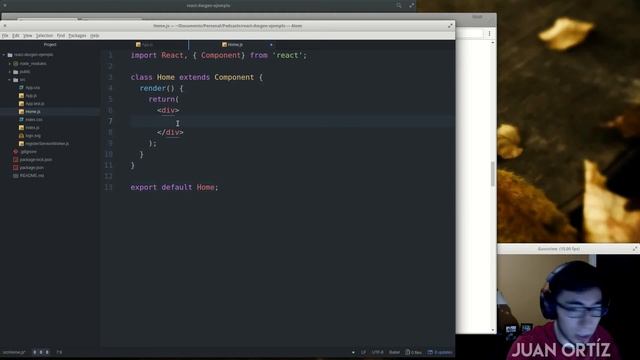Click line number 13 in the gutter

108,187
